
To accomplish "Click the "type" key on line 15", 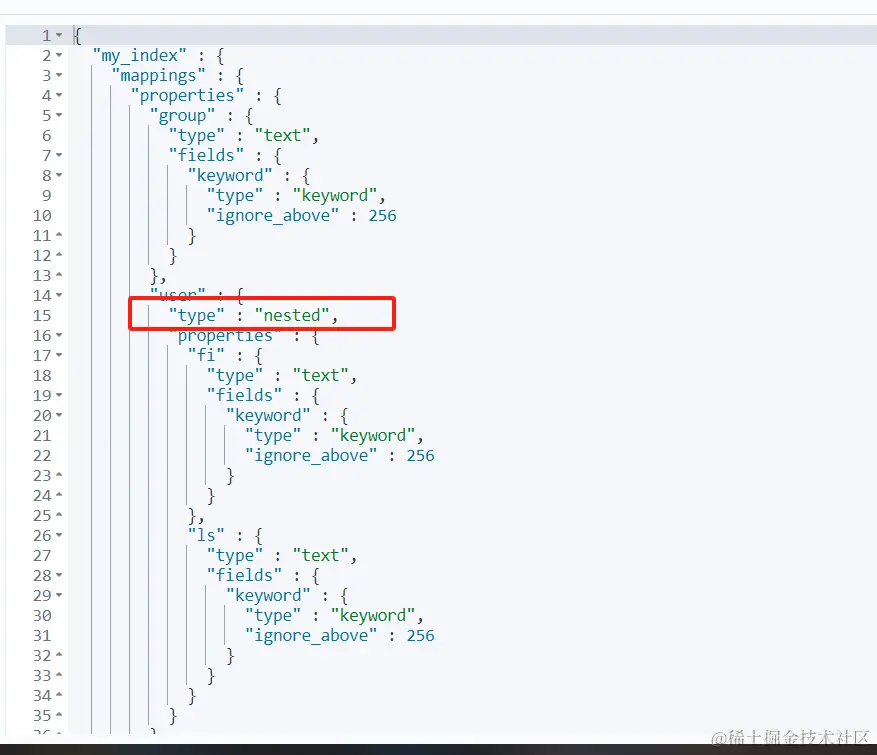I will 197,315.
